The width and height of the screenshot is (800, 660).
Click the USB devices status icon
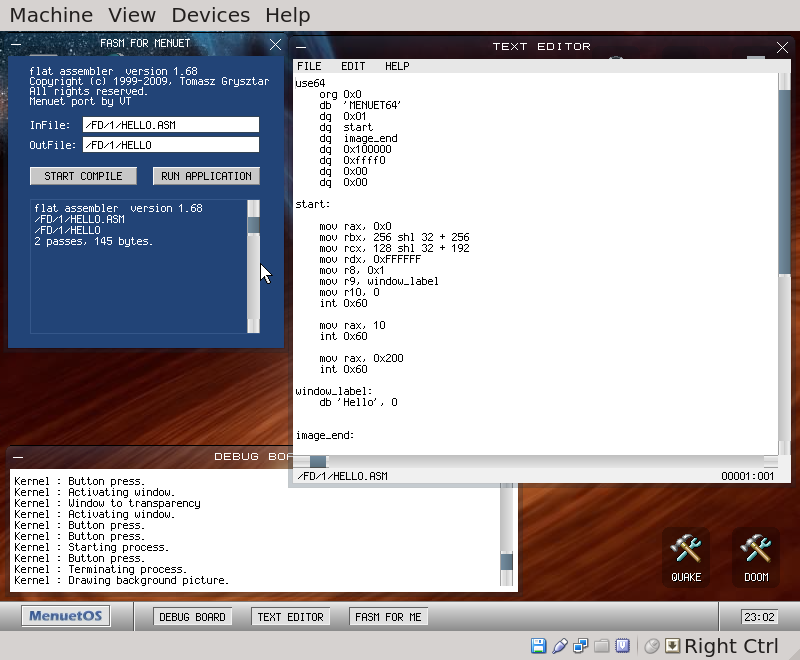click(x=560, y=646)
